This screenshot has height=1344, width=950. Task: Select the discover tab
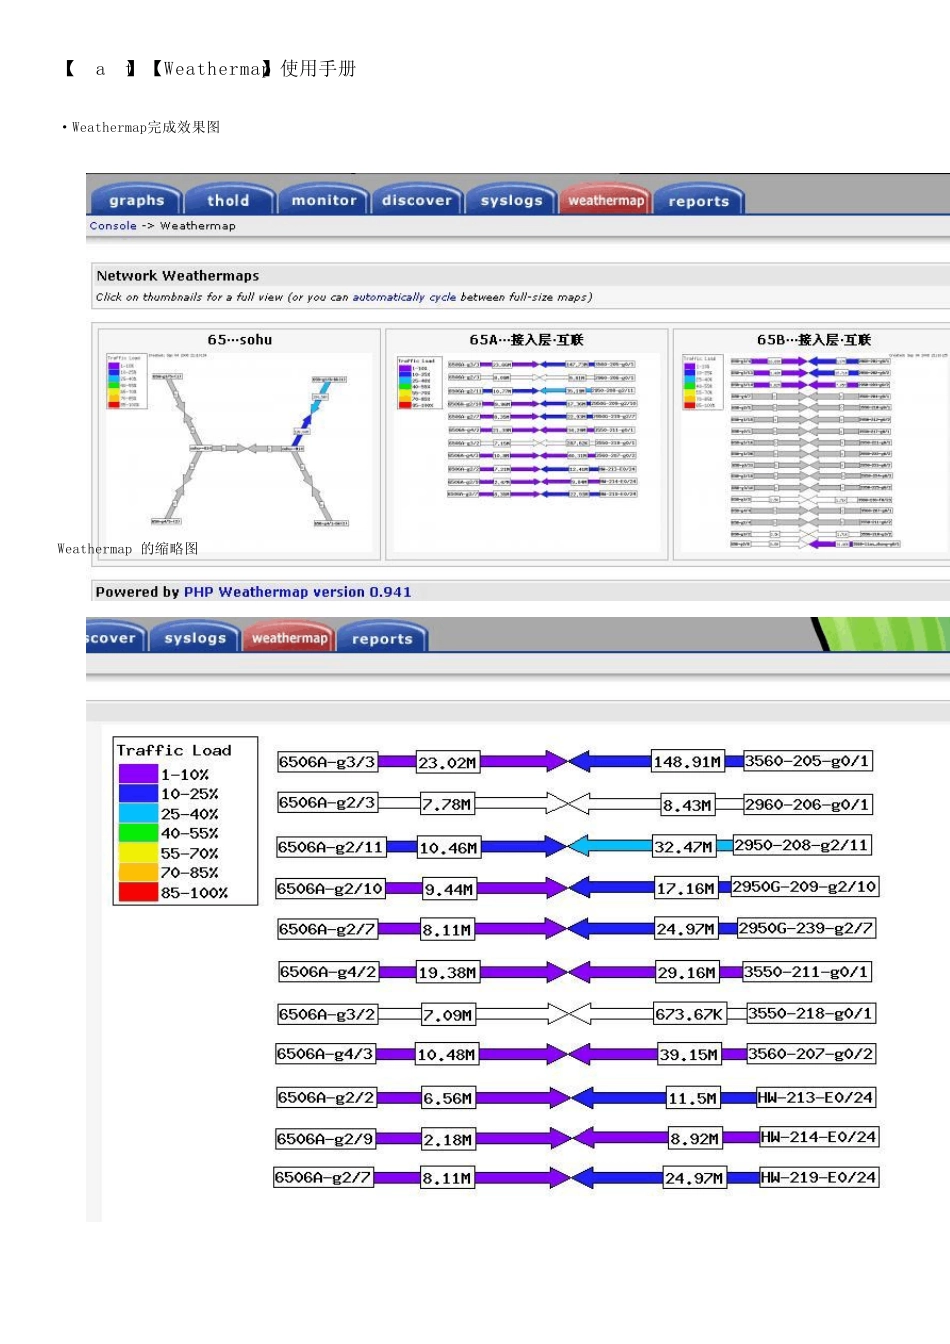(417, 200)
